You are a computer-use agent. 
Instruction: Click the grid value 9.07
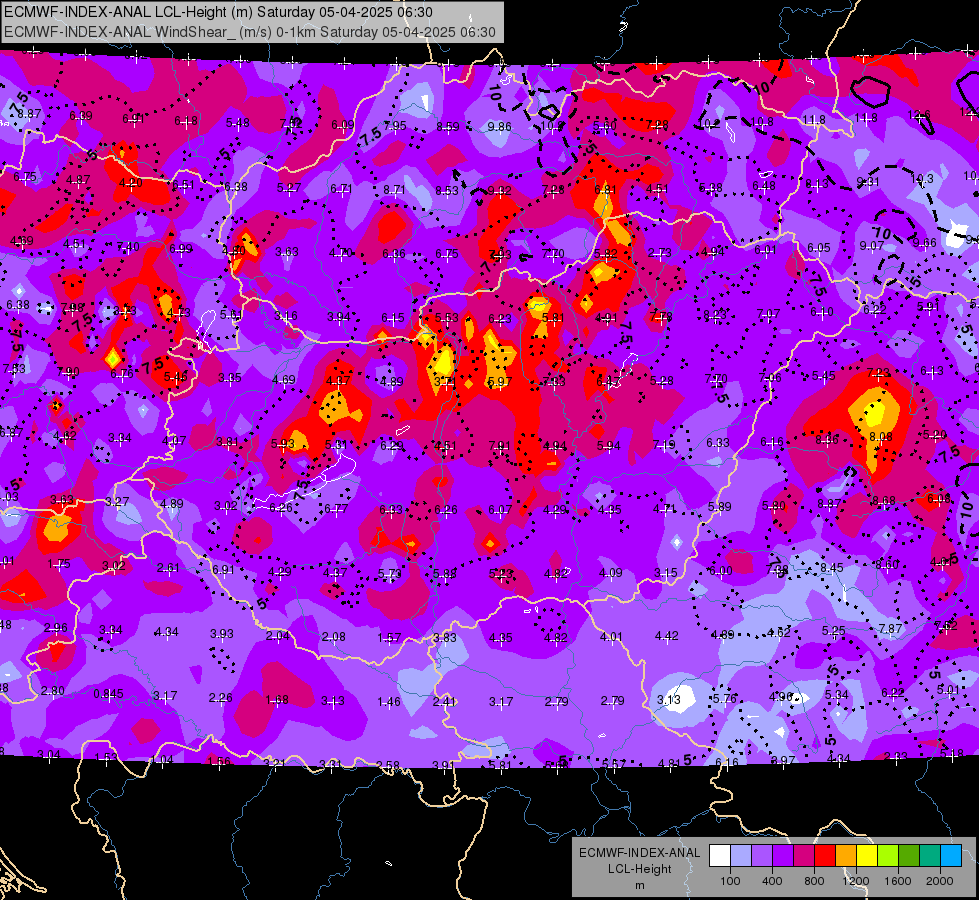872,246
